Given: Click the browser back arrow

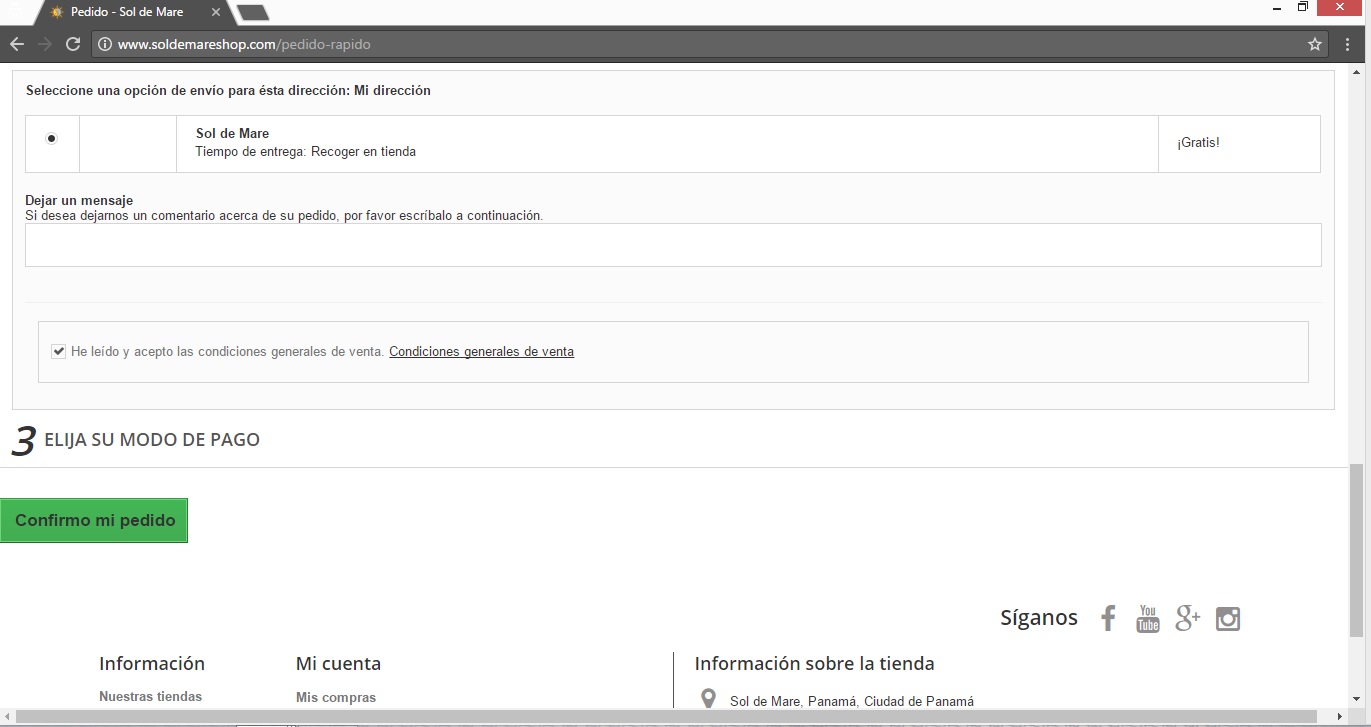Looking at the screenshot, I should click(x=17, y=44).
